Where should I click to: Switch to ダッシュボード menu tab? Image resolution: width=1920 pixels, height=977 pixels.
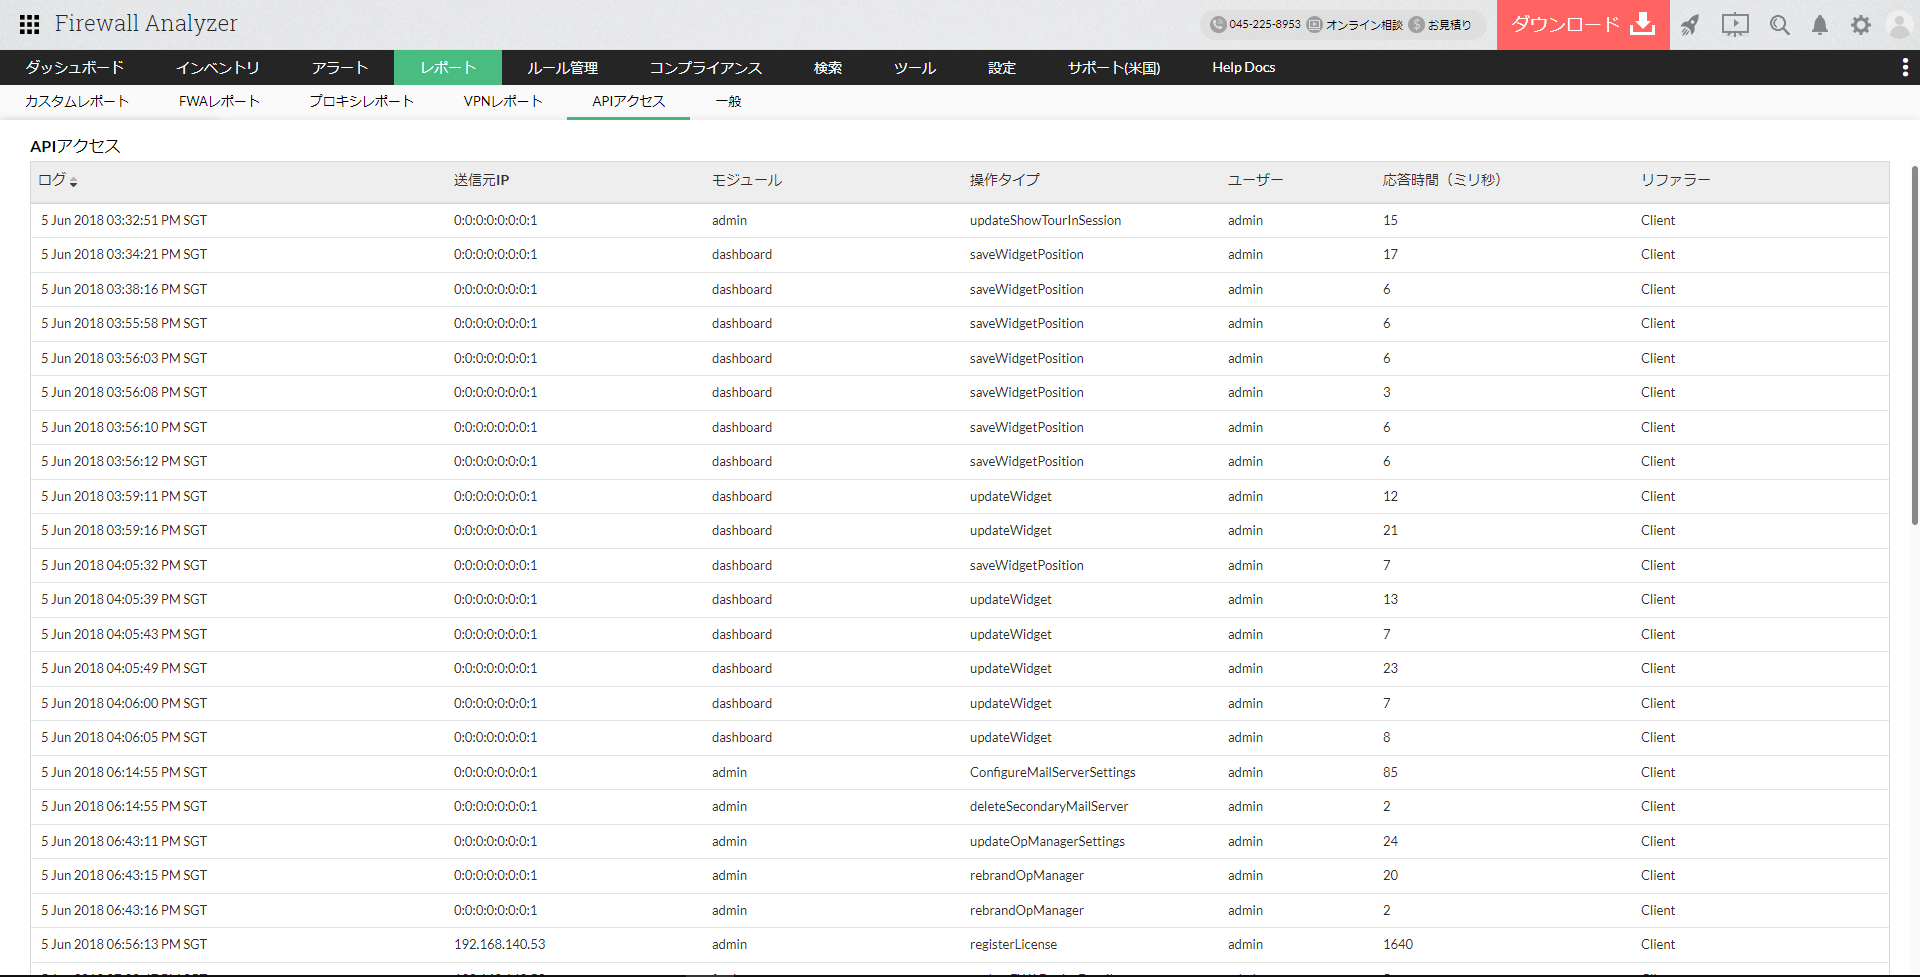pos(75,67)
